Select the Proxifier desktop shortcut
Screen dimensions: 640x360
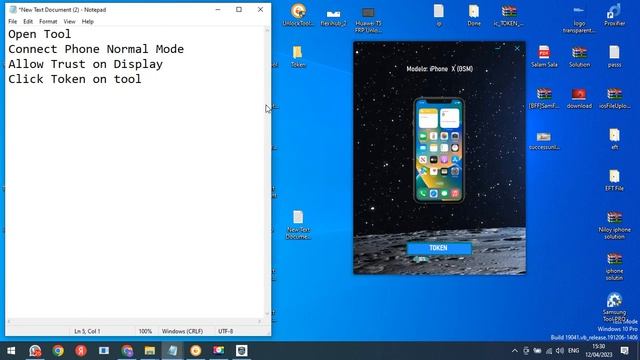point(614,15)
